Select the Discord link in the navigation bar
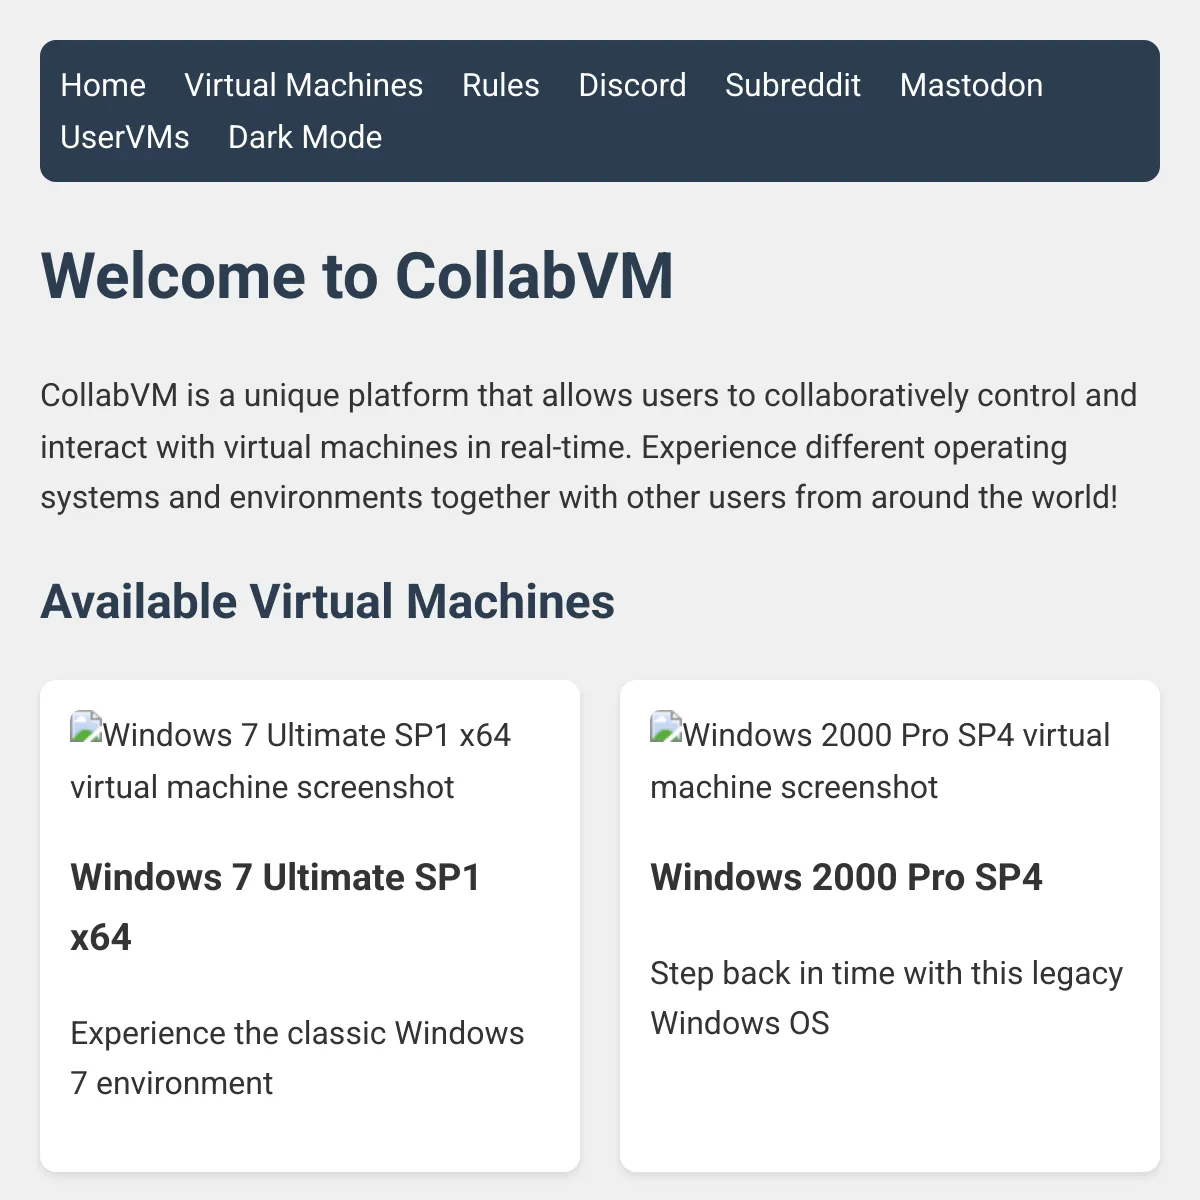This screenshot has width=1200, height=1200. (x=632, y=86)
